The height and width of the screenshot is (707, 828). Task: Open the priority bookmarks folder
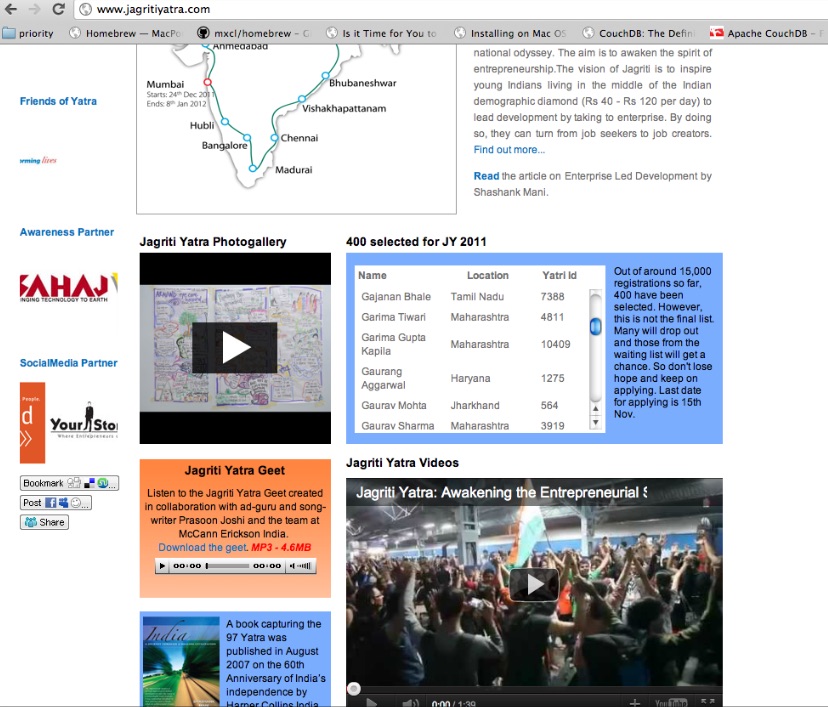pyautogui.click(x=28, y=33)
